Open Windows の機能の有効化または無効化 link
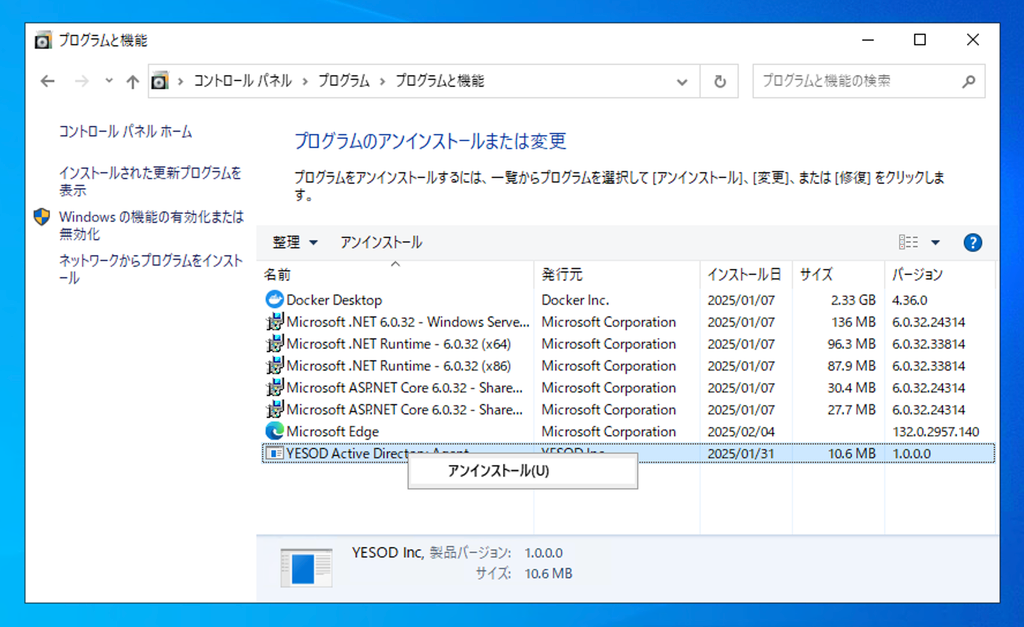The width and height of the screenshot is (1024, 627). pos(152,225)
